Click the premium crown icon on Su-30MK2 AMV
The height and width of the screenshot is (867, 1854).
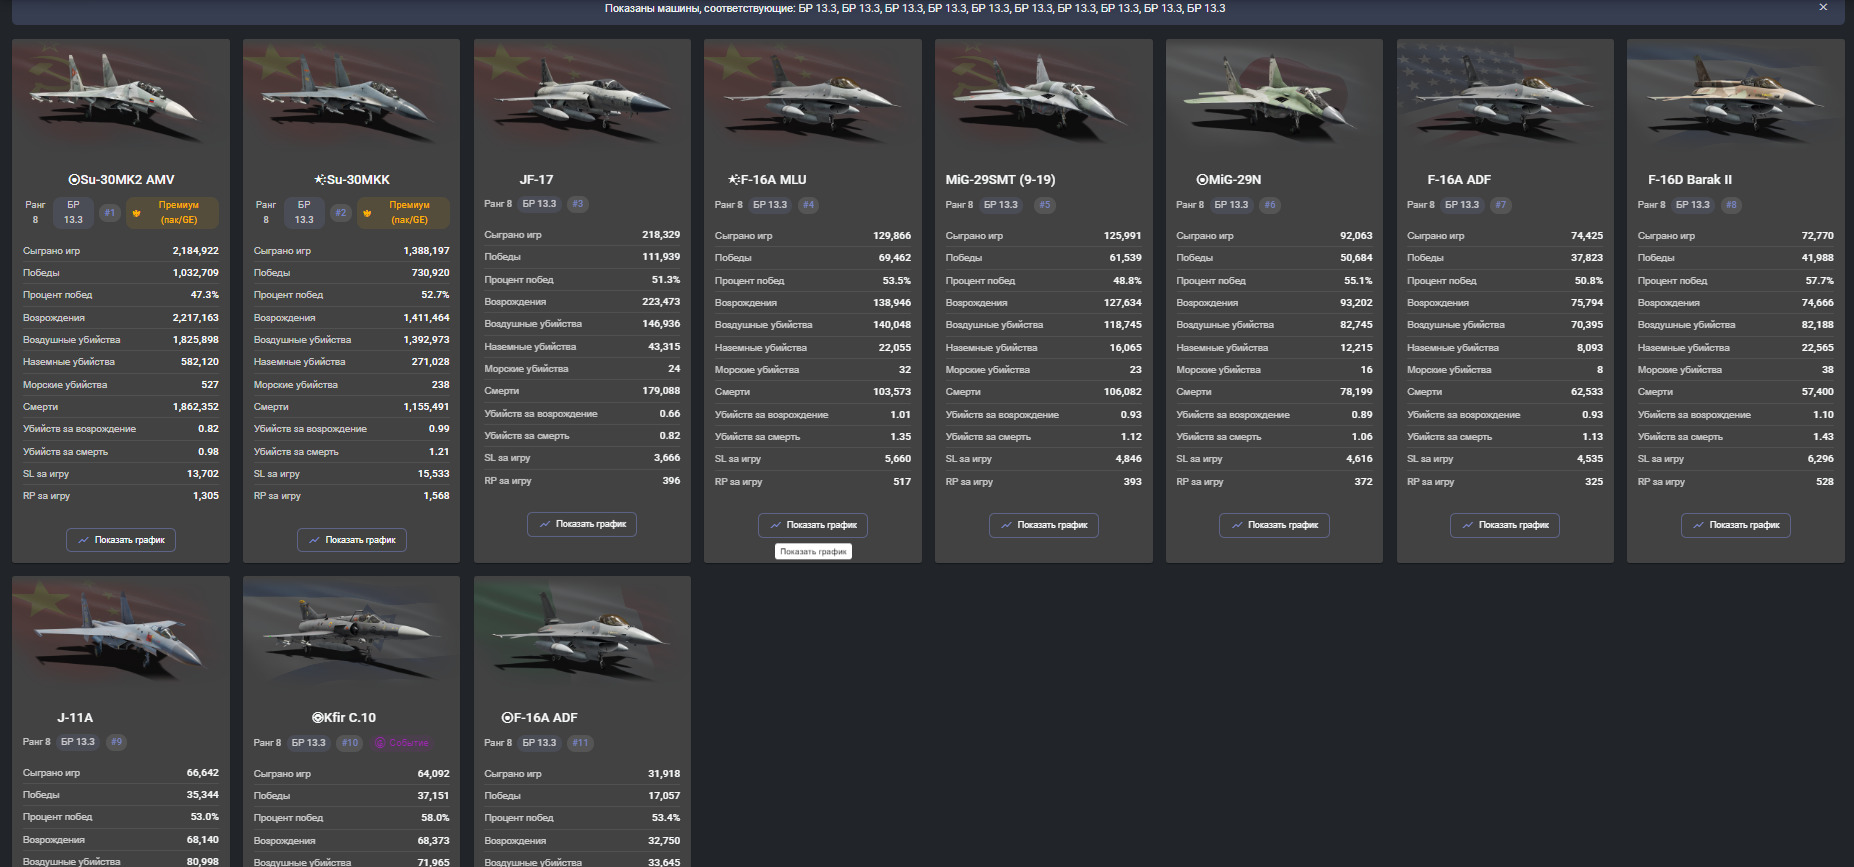click(137, 213)
